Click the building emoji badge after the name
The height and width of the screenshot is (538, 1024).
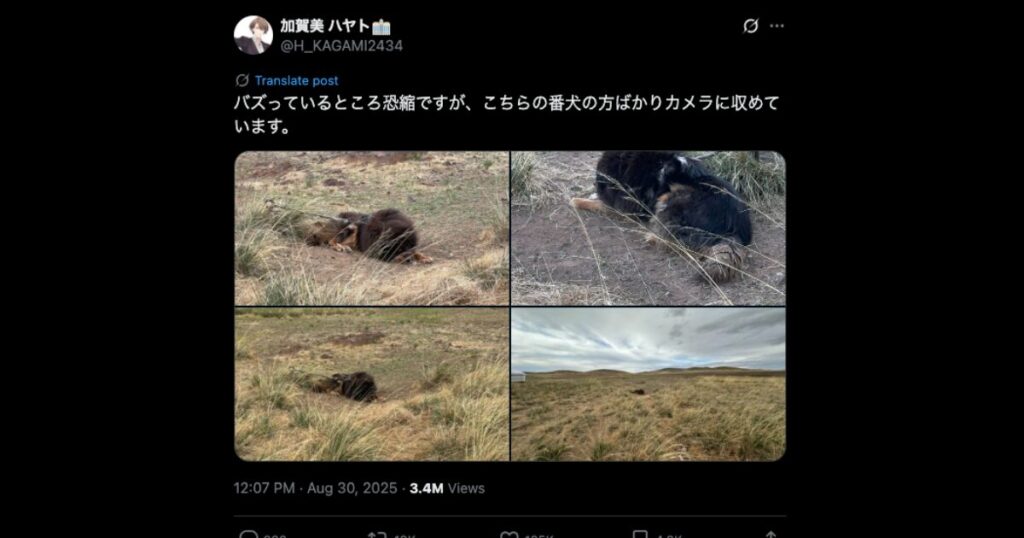pos(381,27)
